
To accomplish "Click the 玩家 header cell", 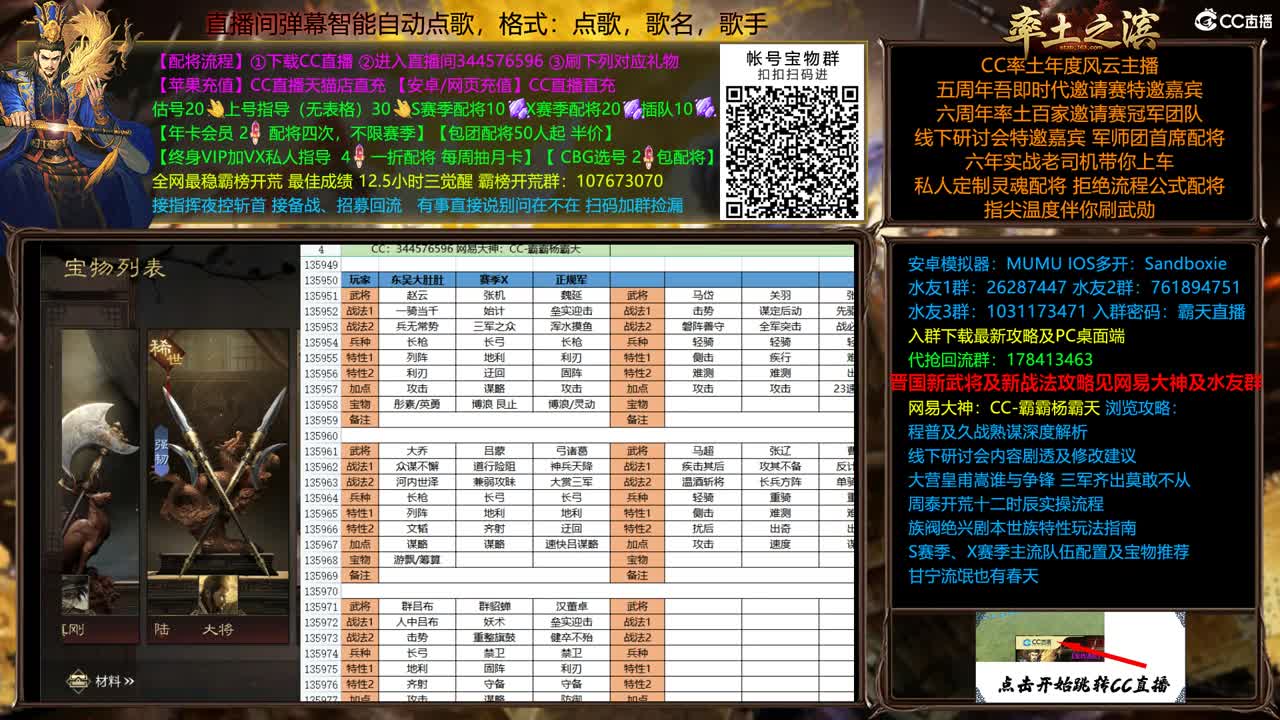I will (360, 280).
